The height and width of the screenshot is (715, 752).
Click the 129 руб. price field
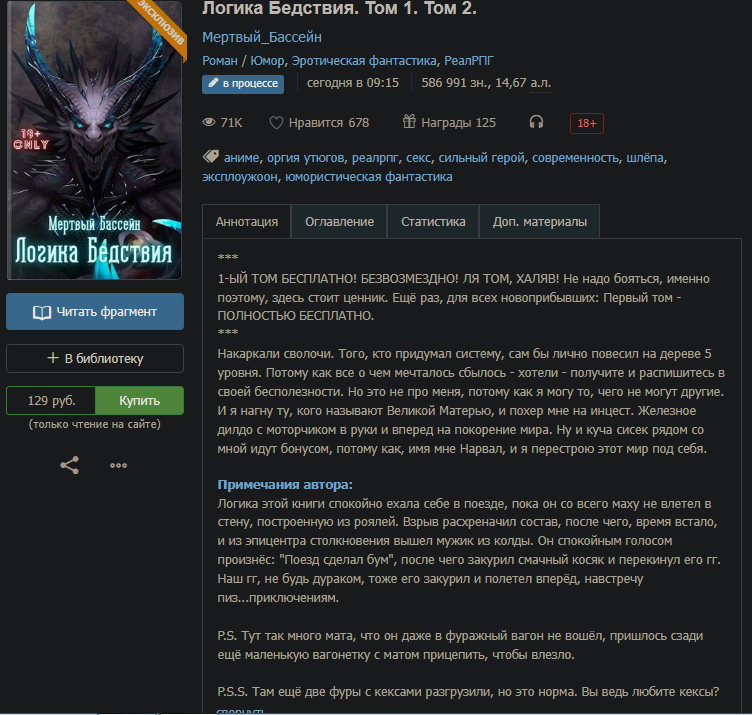tap(51, 400)
